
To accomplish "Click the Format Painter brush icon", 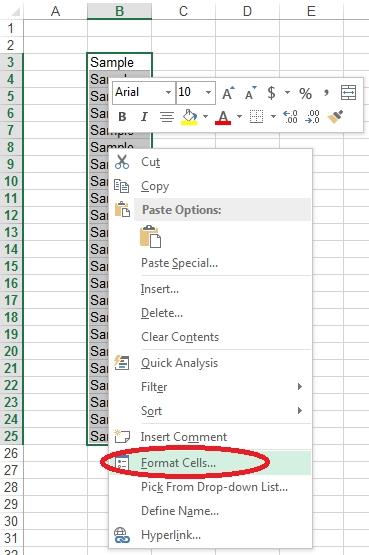I will 335,116.
